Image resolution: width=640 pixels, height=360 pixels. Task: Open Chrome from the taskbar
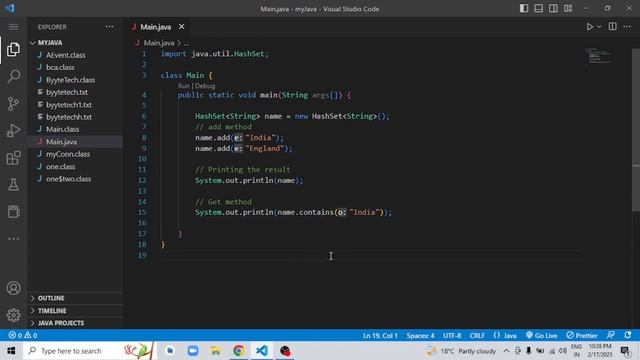coord(239,351)
